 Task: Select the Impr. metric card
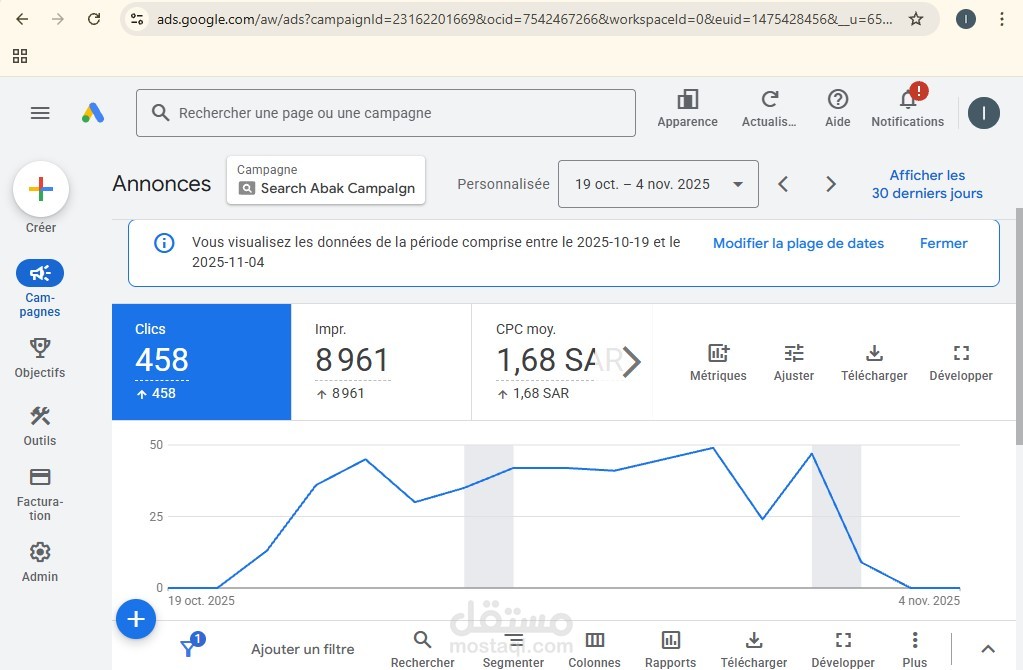pyautogui.click(x=381, y=361)
